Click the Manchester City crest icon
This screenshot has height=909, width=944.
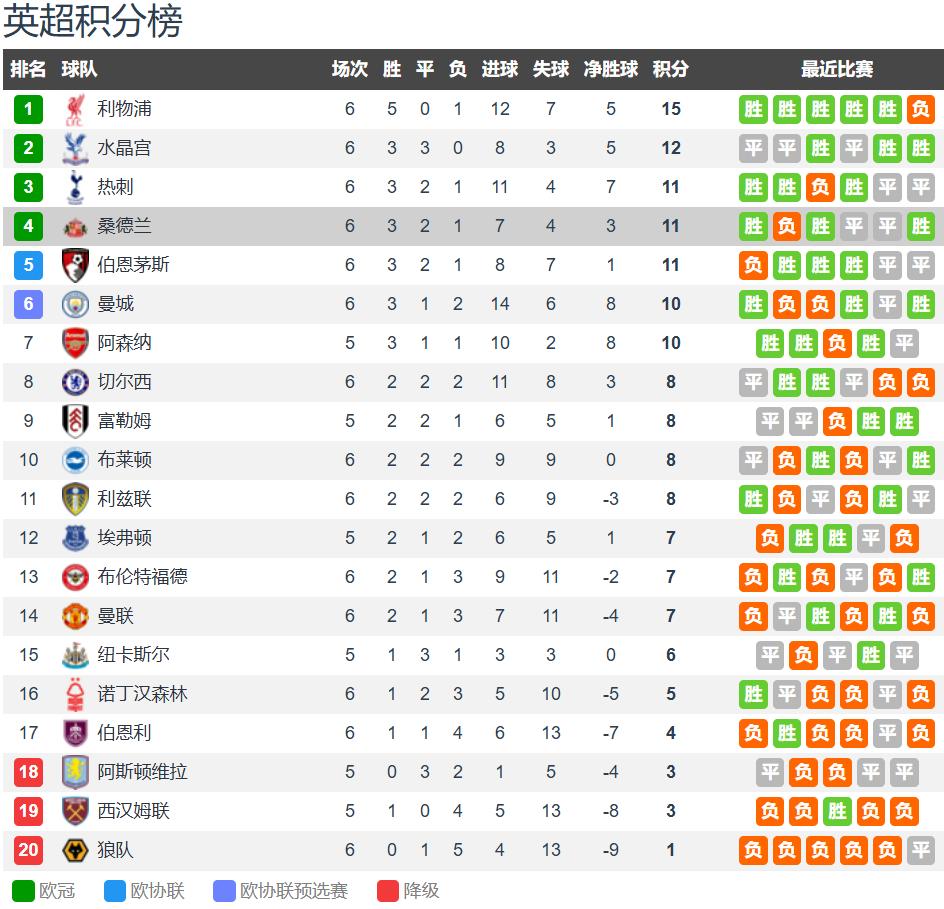pos(75,304)
